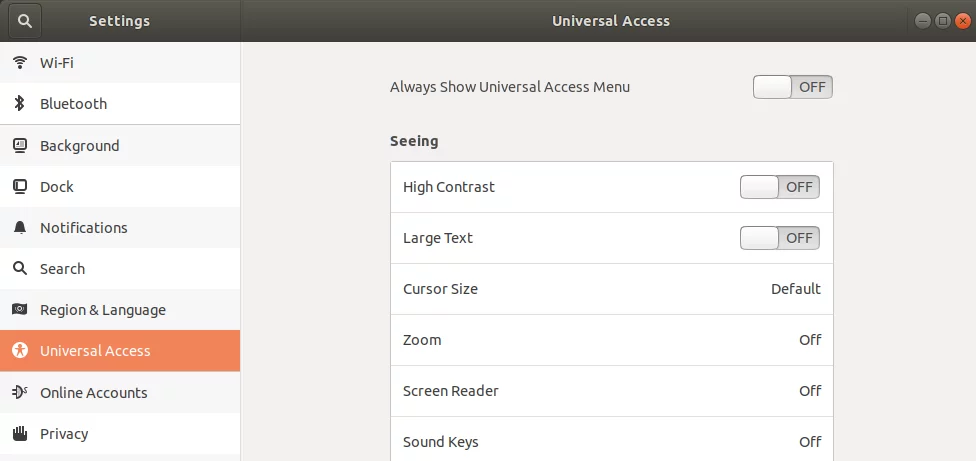Click the Bluetooth symbol icon
Screen dimensions: 976x461
point(20,103)
